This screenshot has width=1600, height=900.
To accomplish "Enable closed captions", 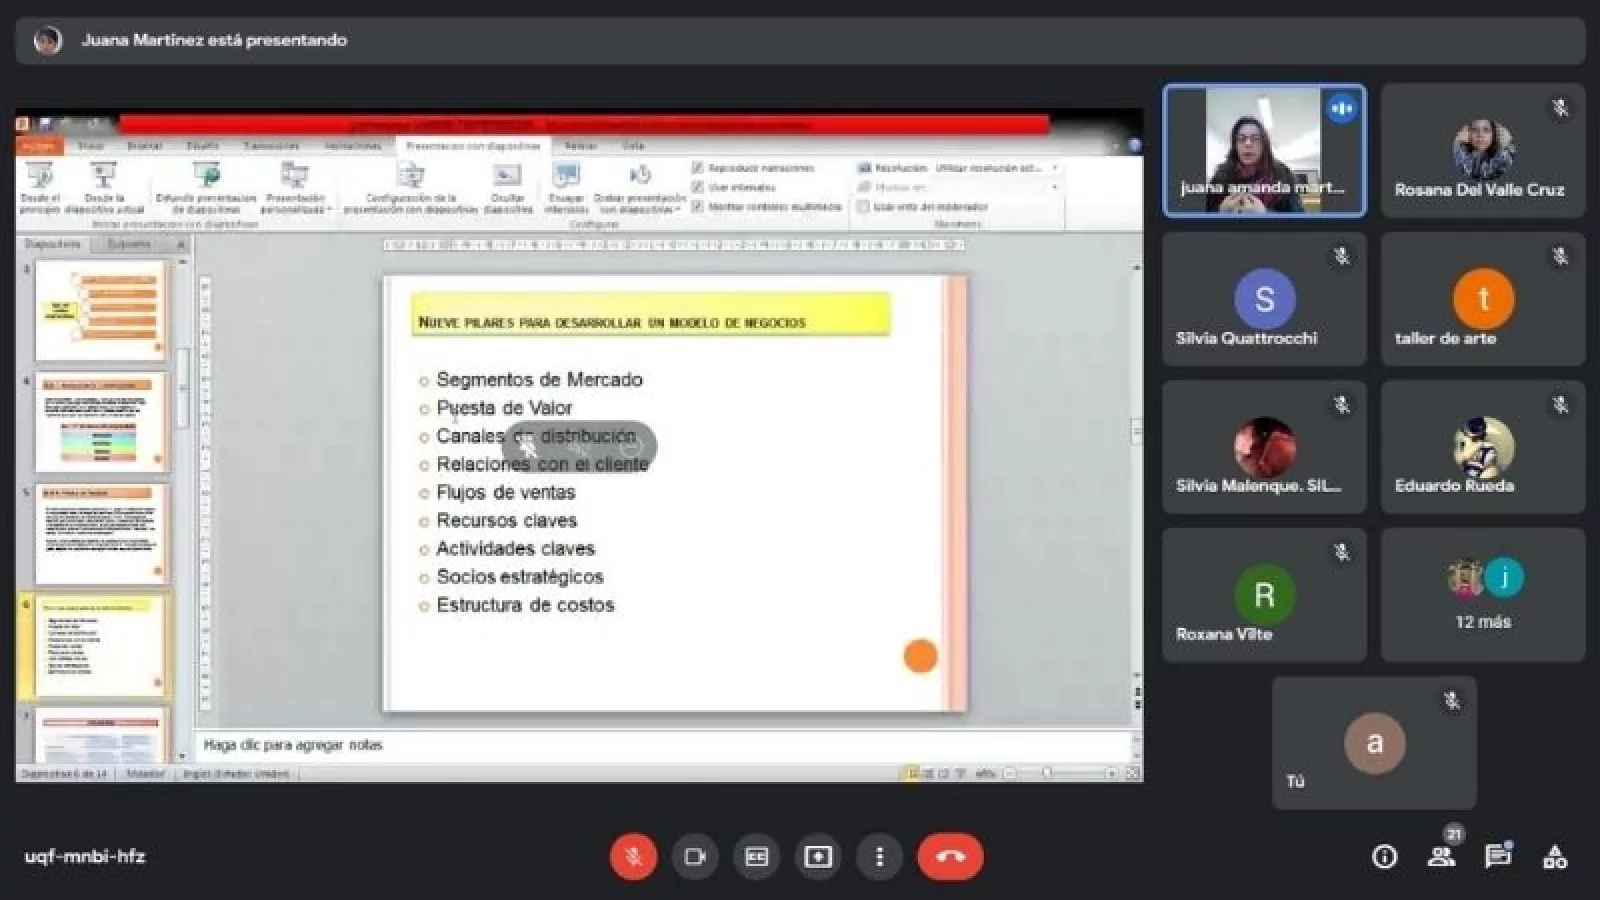I will pos(756,857).
